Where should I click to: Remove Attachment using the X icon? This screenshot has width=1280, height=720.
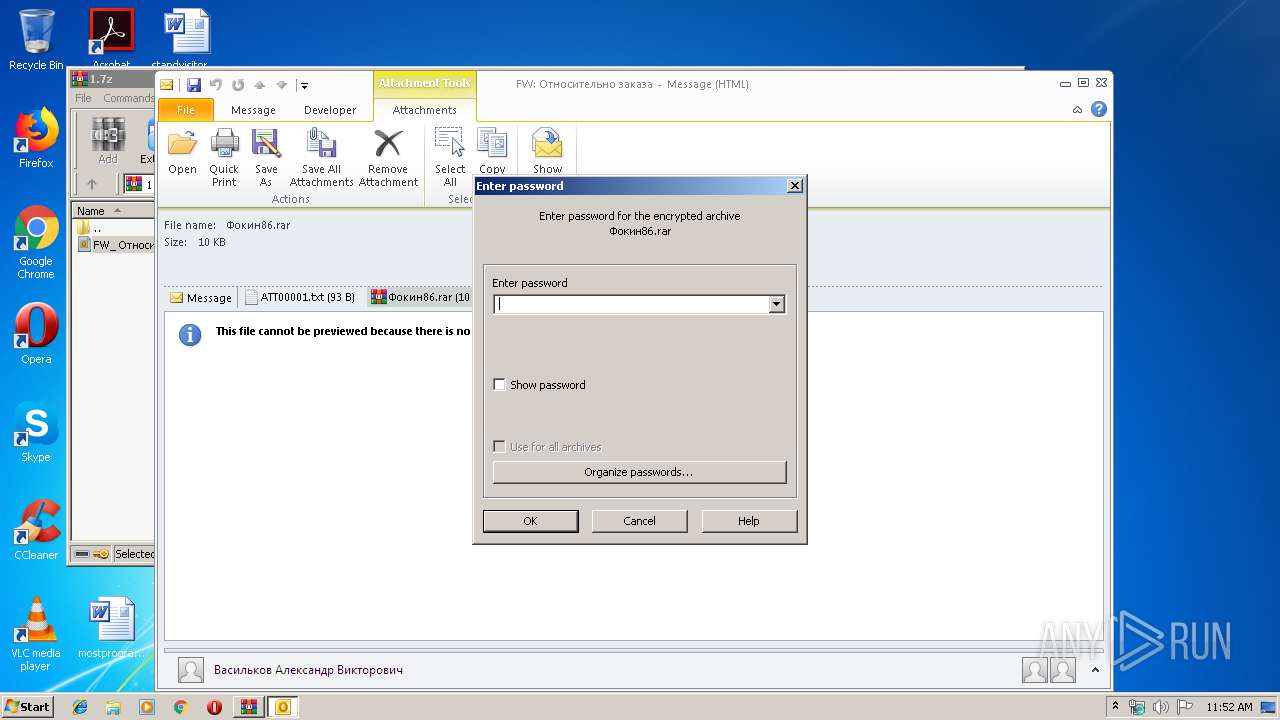pyautogui.click(x=388, y=158)
